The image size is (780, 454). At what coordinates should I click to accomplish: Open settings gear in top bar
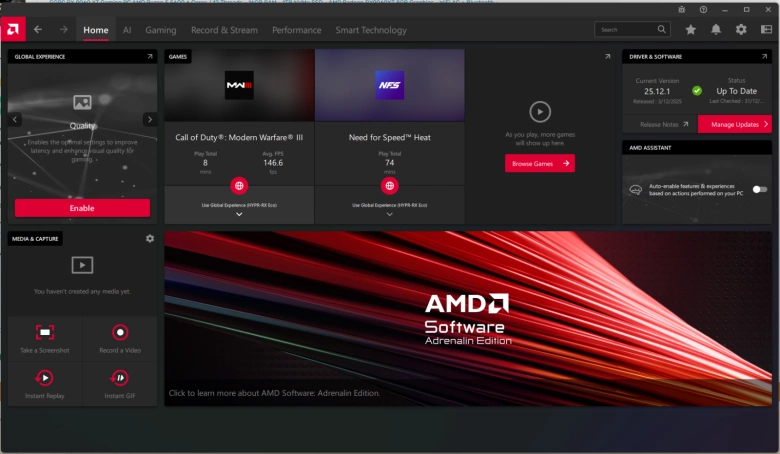tap(741, 30)
